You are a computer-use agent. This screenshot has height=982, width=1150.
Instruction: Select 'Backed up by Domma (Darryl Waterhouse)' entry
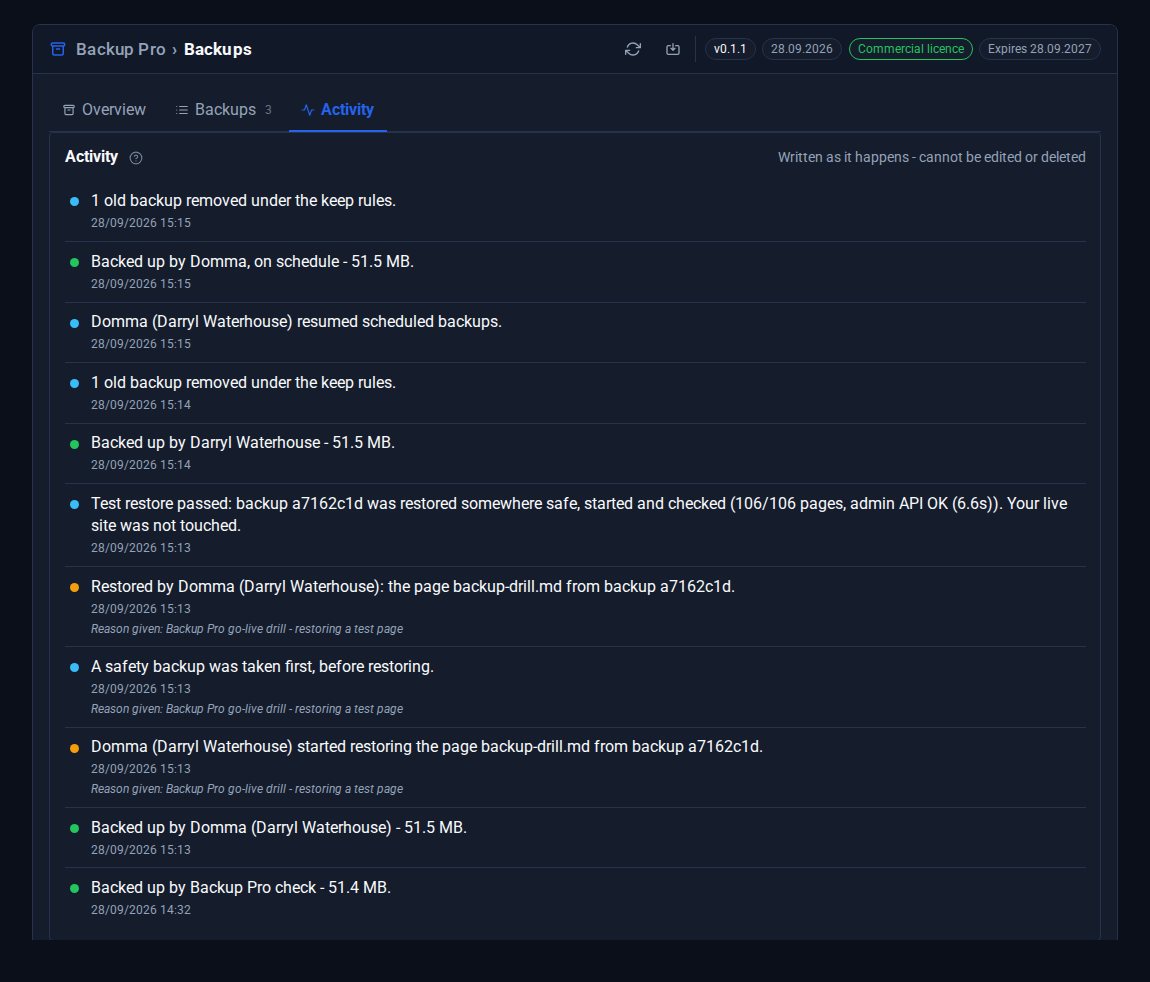[575, 838]
